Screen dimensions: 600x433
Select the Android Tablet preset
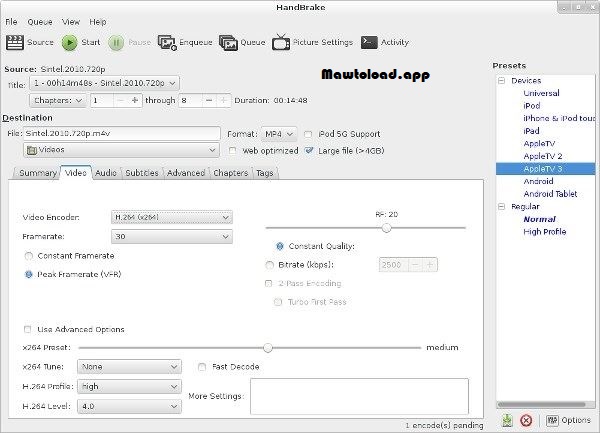[x=550, y=194]
